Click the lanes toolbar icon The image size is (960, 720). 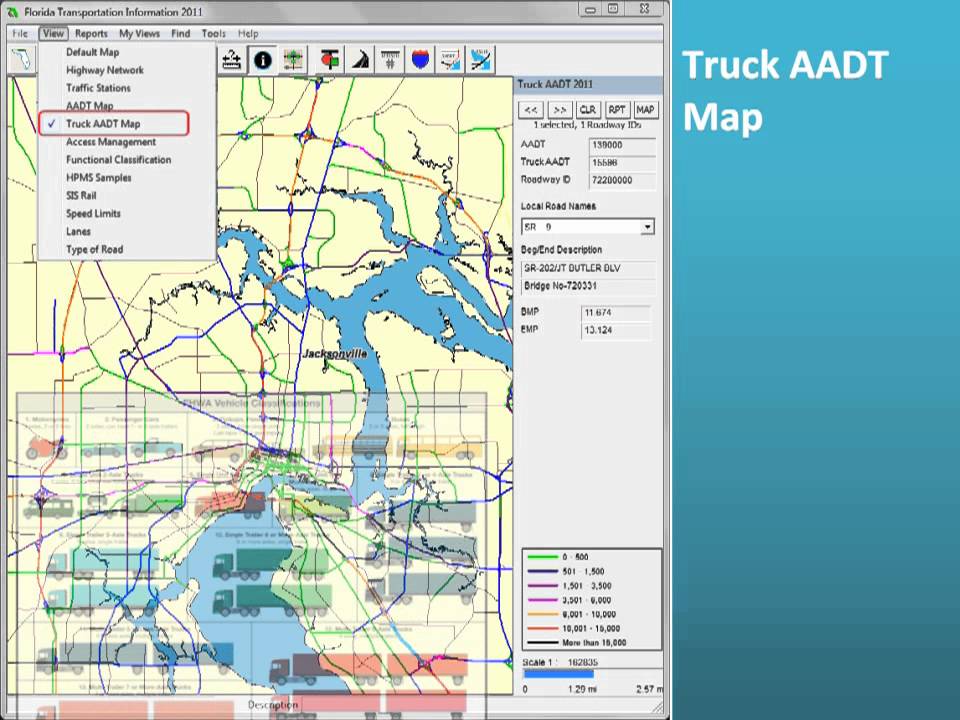coord(390,60)
